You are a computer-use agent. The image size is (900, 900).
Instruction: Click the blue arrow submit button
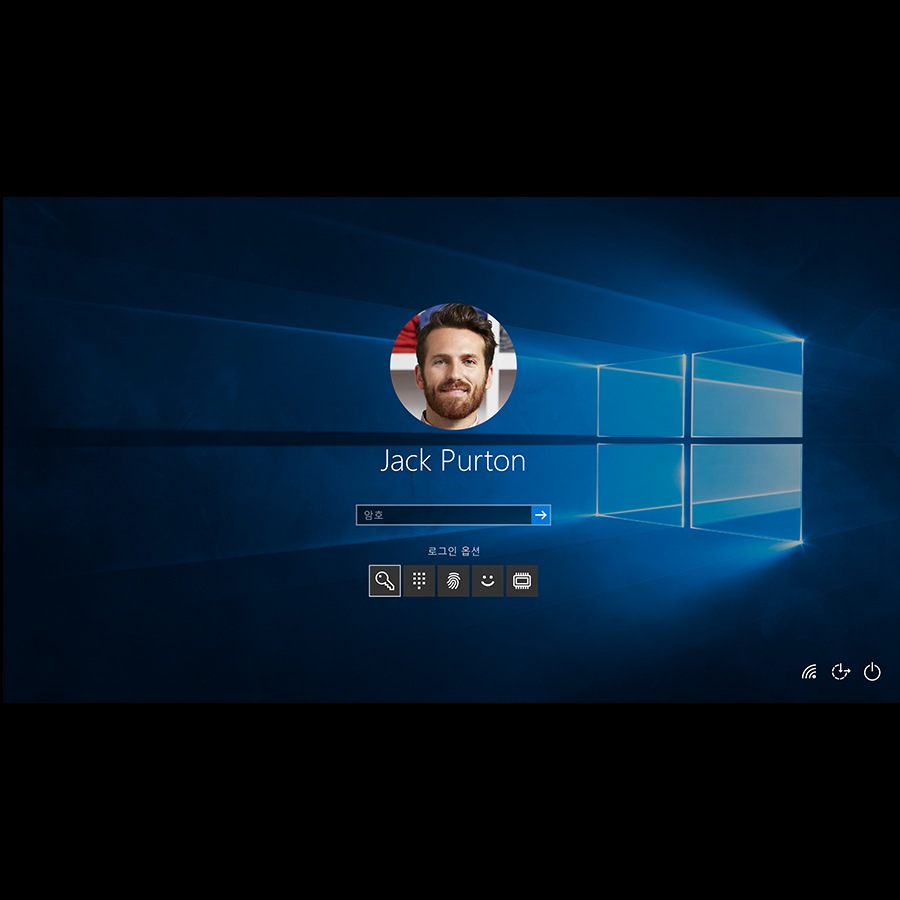(541, 515)
